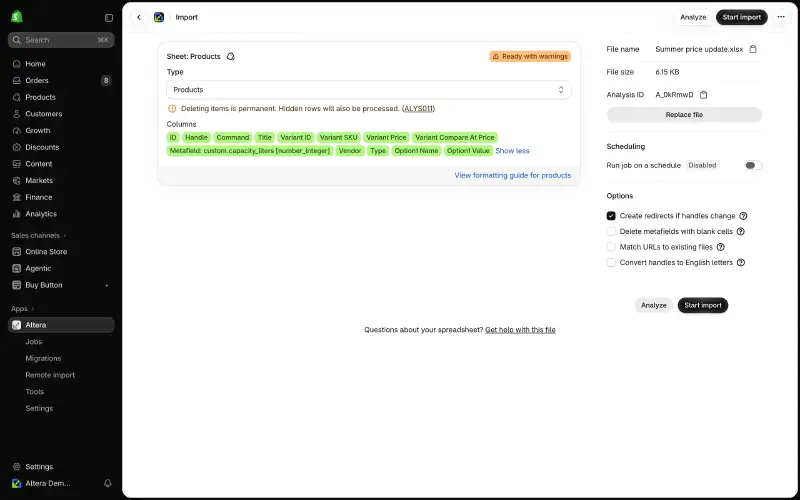This screenshot has width=800, height=500.
Task: Click the top Analyze button
Action: pyautogui.click(x=693, y=17)
